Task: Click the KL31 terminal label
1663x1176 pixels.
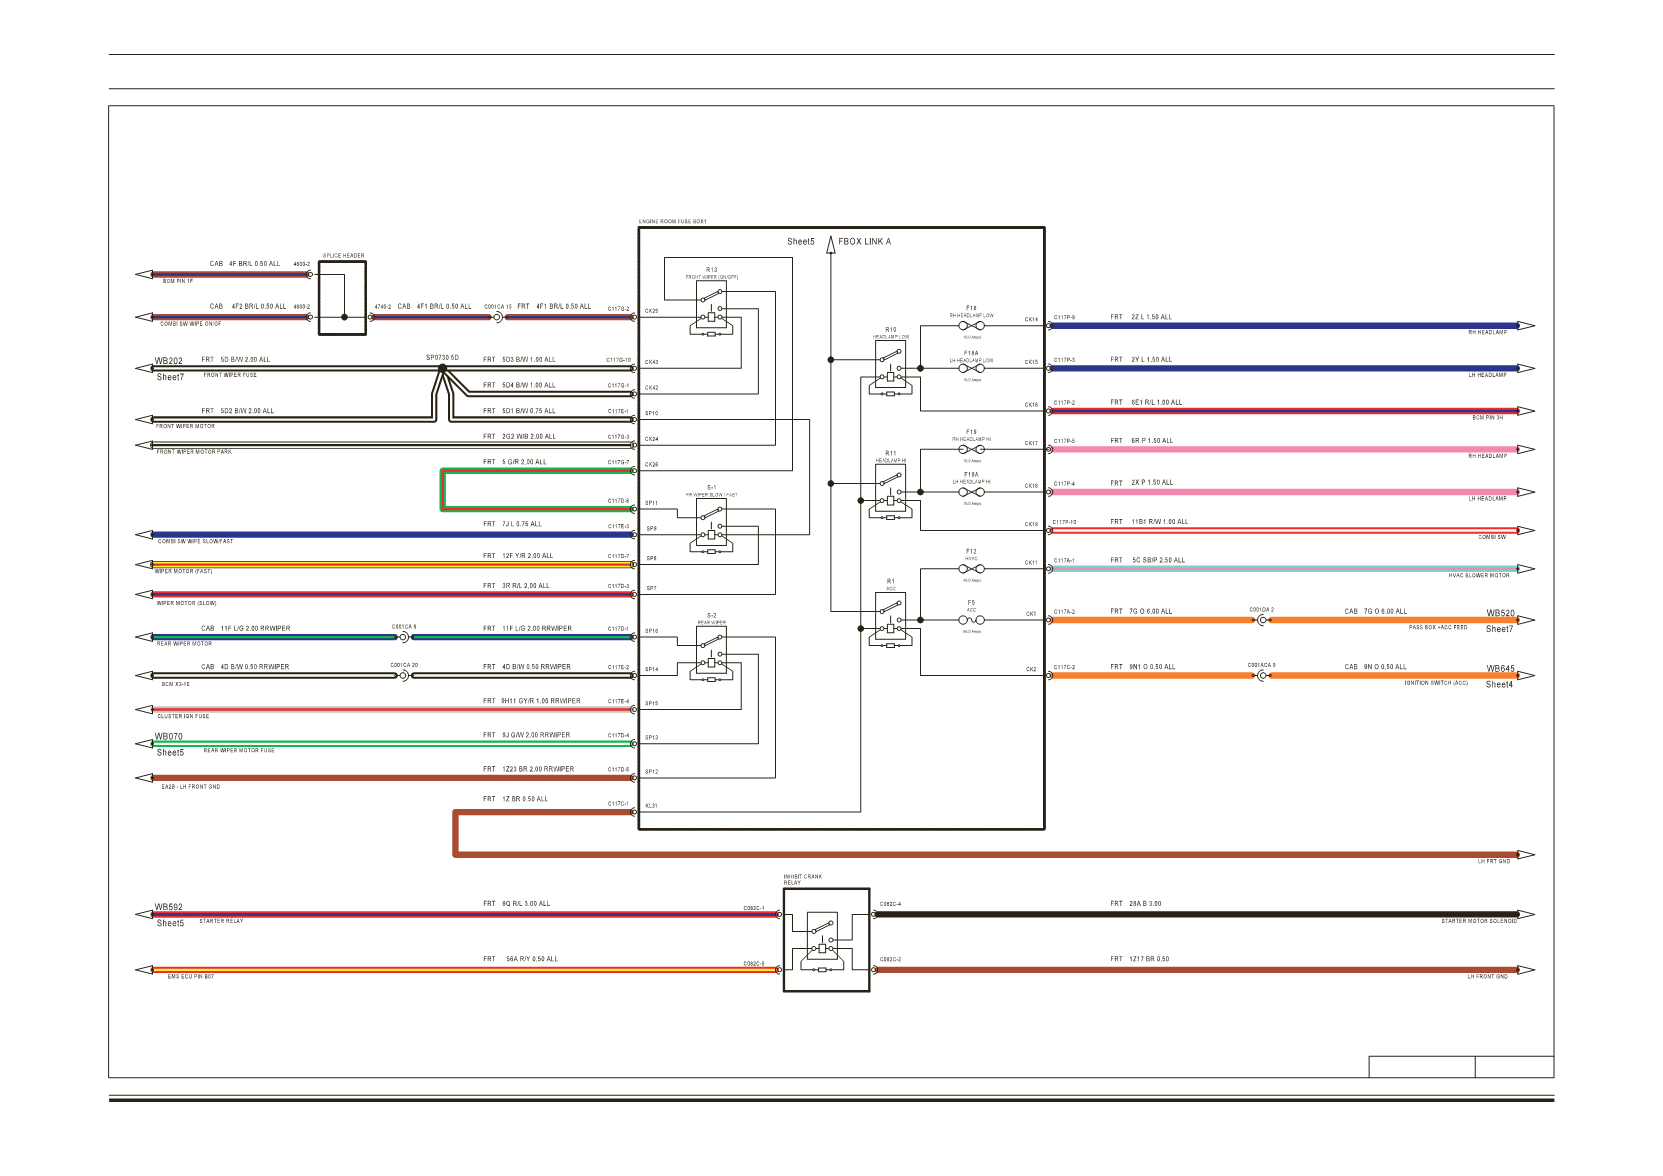Action: [651, 806]
